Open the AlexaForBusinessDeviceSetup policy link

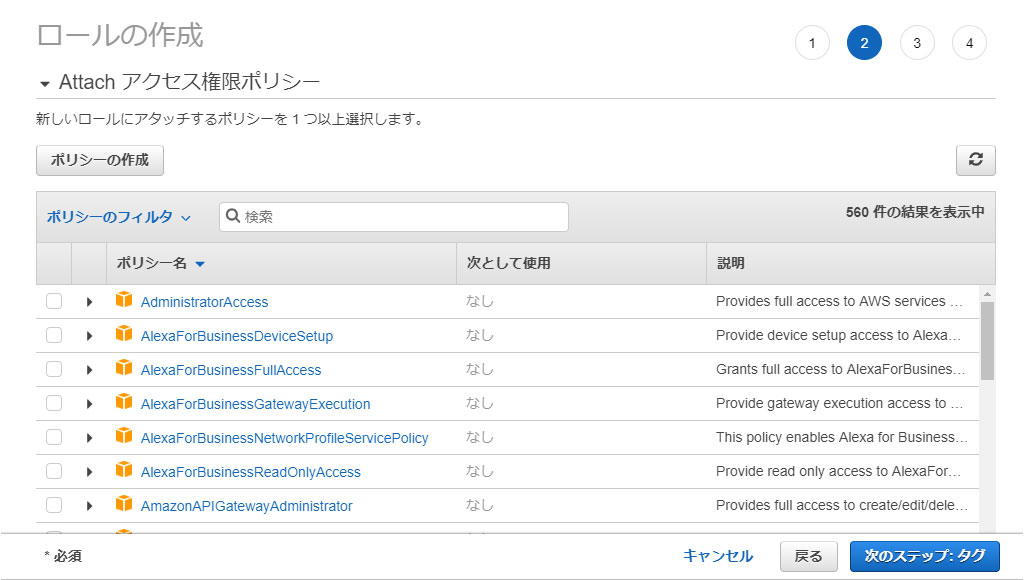point(237,336)
